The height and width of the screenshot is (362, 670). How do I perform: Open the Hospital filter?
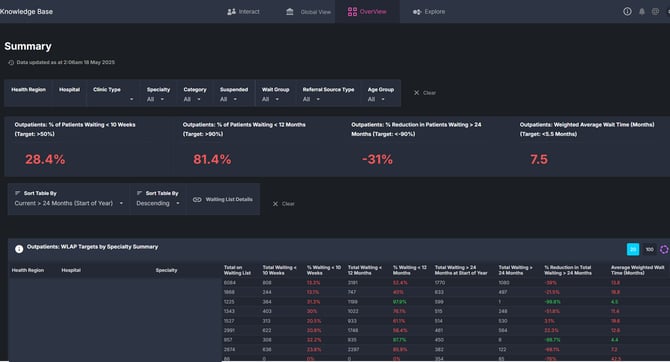coord(69,93)
